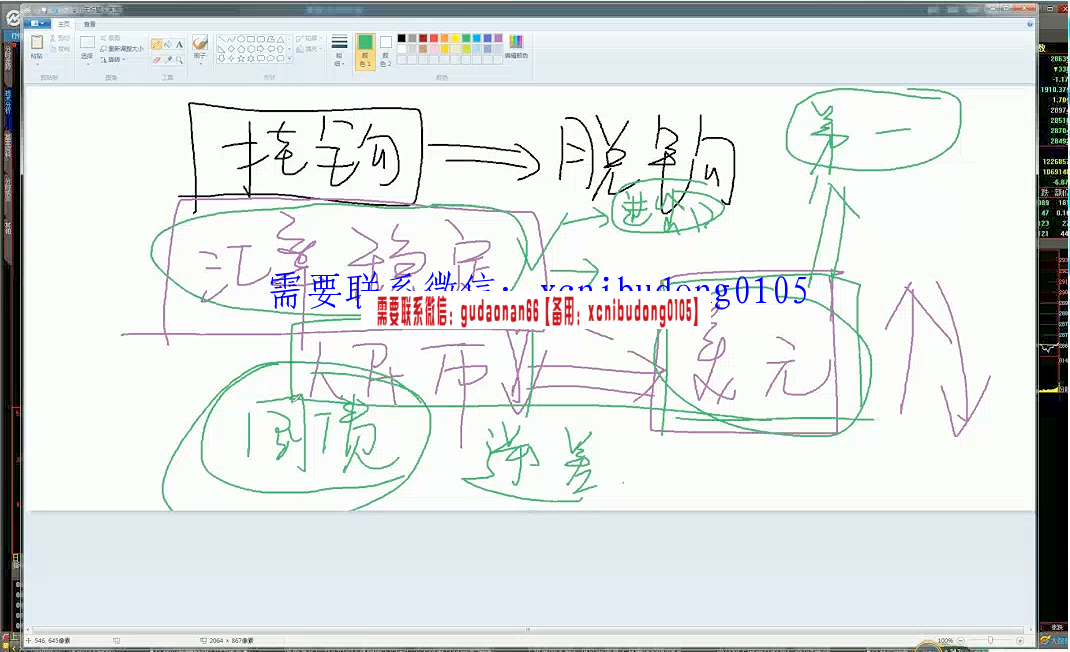The height and width of the screenshot is (652, 1070).
Task: Pick the Color picker eyedropper tool
Action: click(x=168, y=59)
